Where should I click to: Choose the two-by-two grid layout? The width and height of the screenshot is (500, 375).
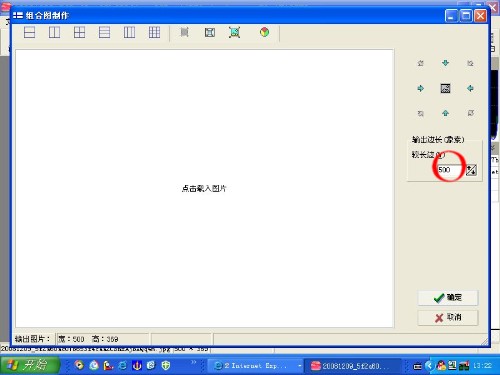click(79, 32)
